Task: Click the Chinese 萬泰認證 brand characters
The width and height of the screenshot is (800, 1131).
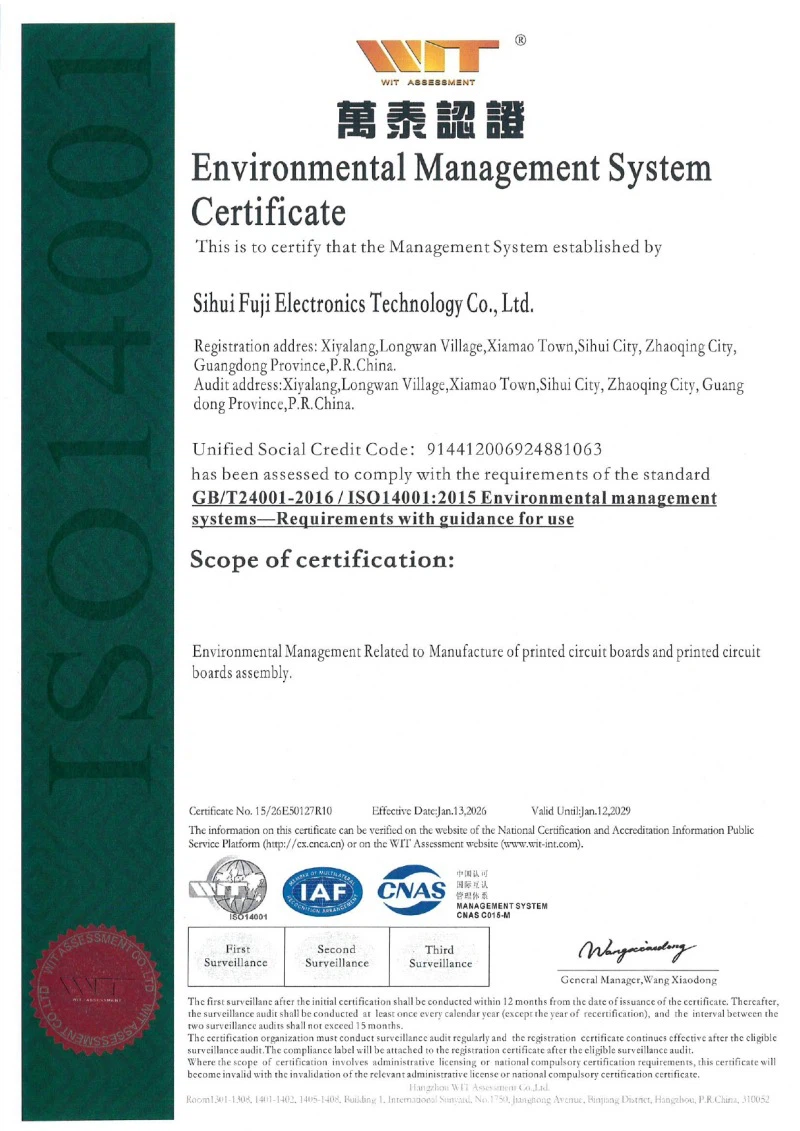Action: 426,122
